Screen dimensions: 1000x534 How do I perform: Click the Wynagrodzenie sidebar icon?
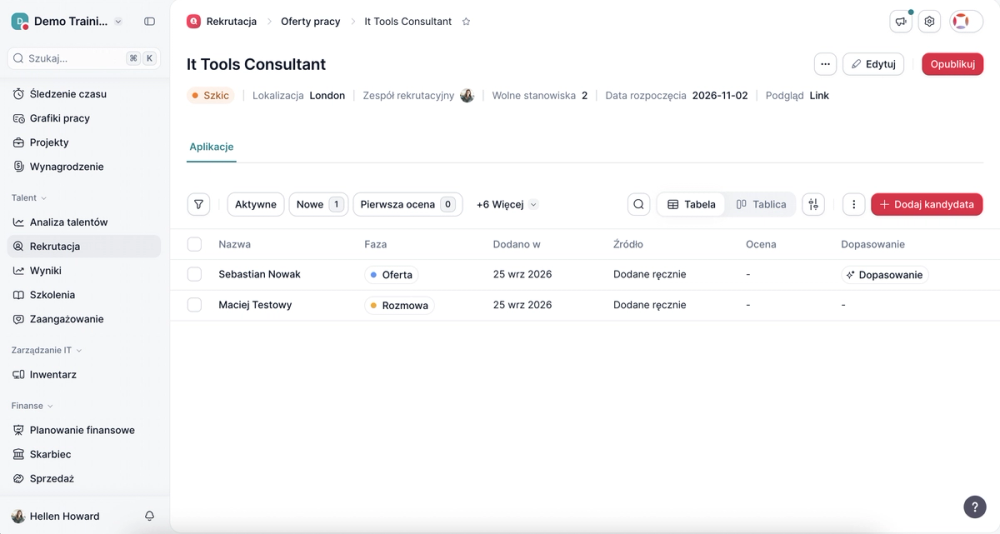(18, 167)
